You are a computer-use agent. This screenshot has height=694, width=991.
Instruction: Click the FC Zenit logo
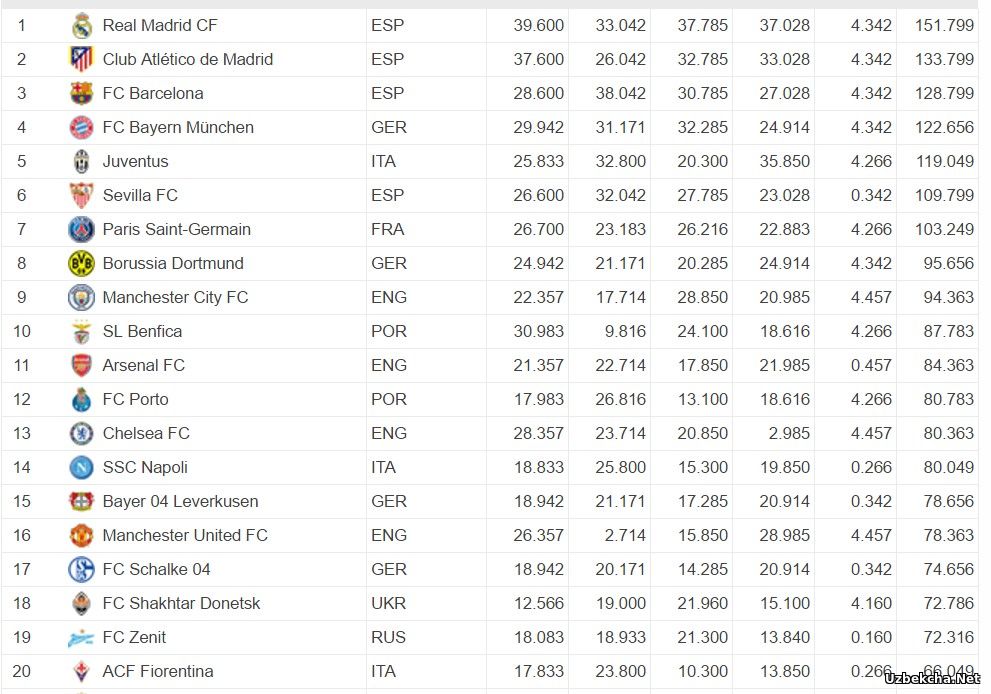coord(81,638)
